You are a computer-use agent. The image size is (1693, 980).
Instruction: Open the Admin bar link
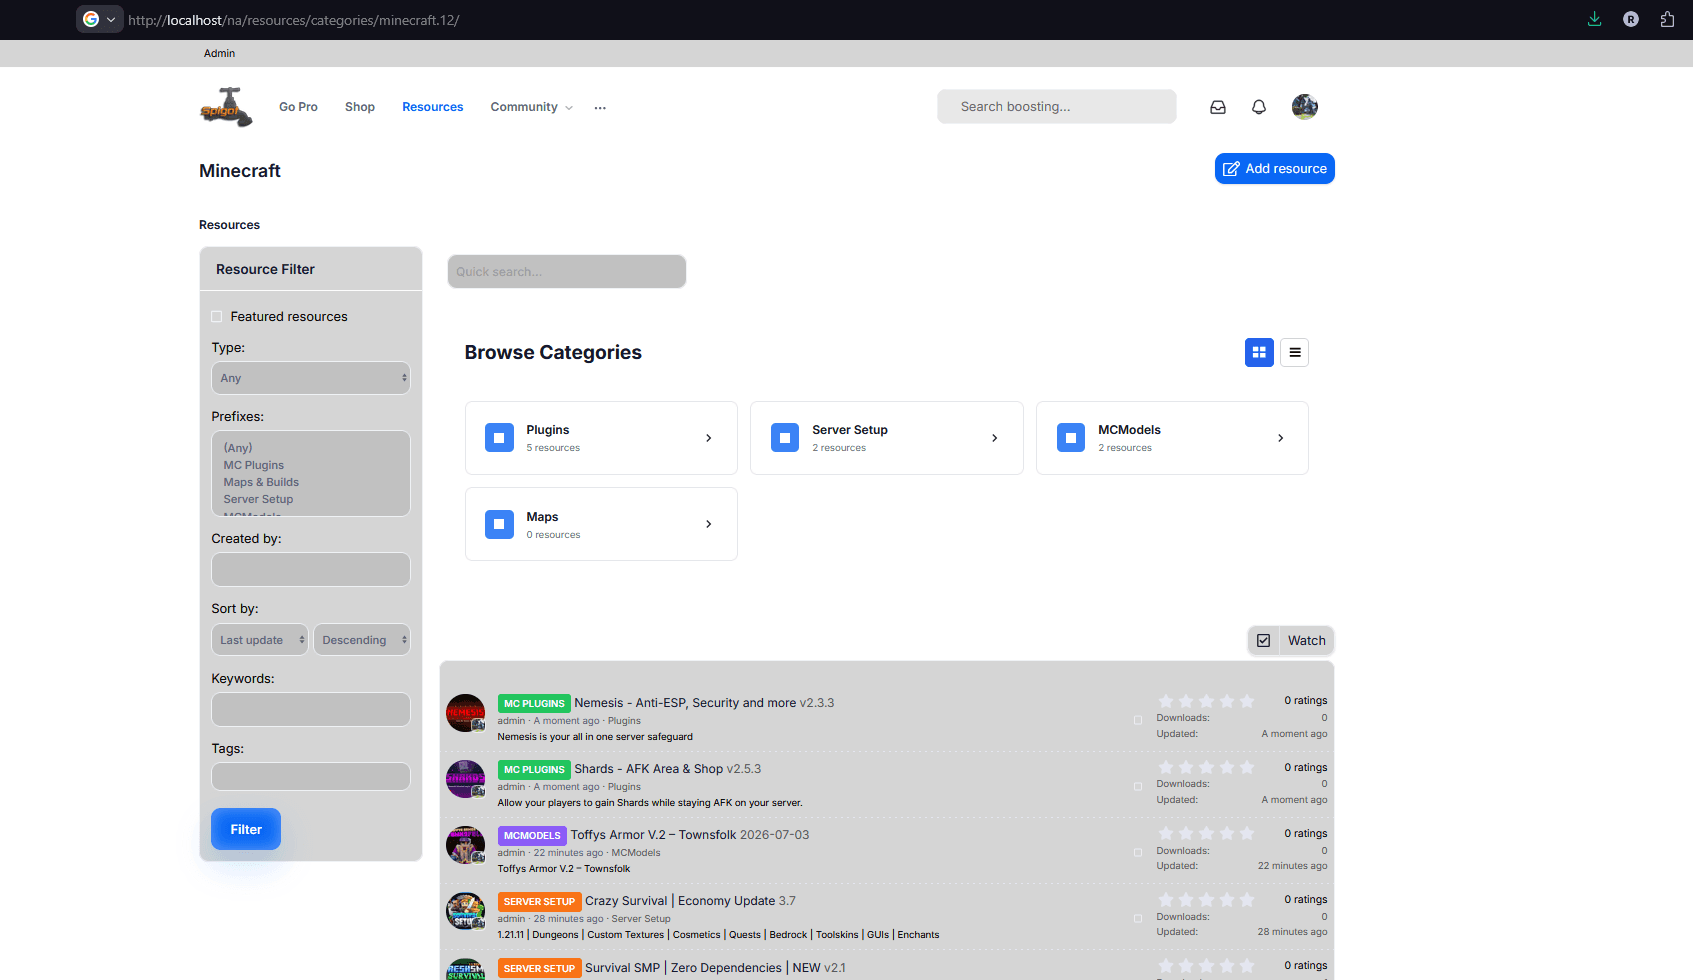[x=220, y=53]
